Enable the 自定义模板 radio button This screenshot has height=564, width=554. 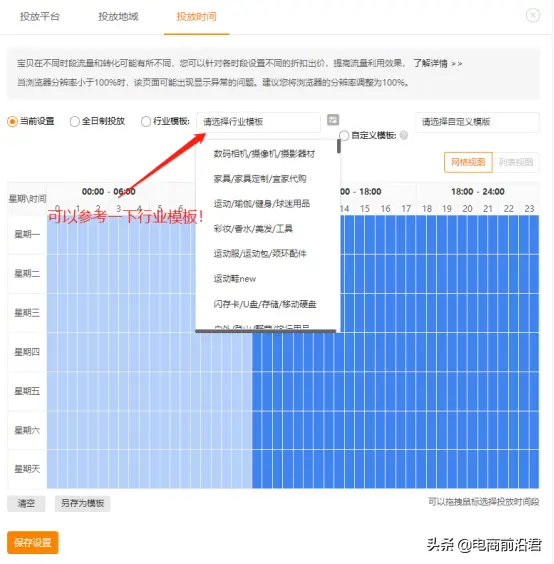[344, 136]
